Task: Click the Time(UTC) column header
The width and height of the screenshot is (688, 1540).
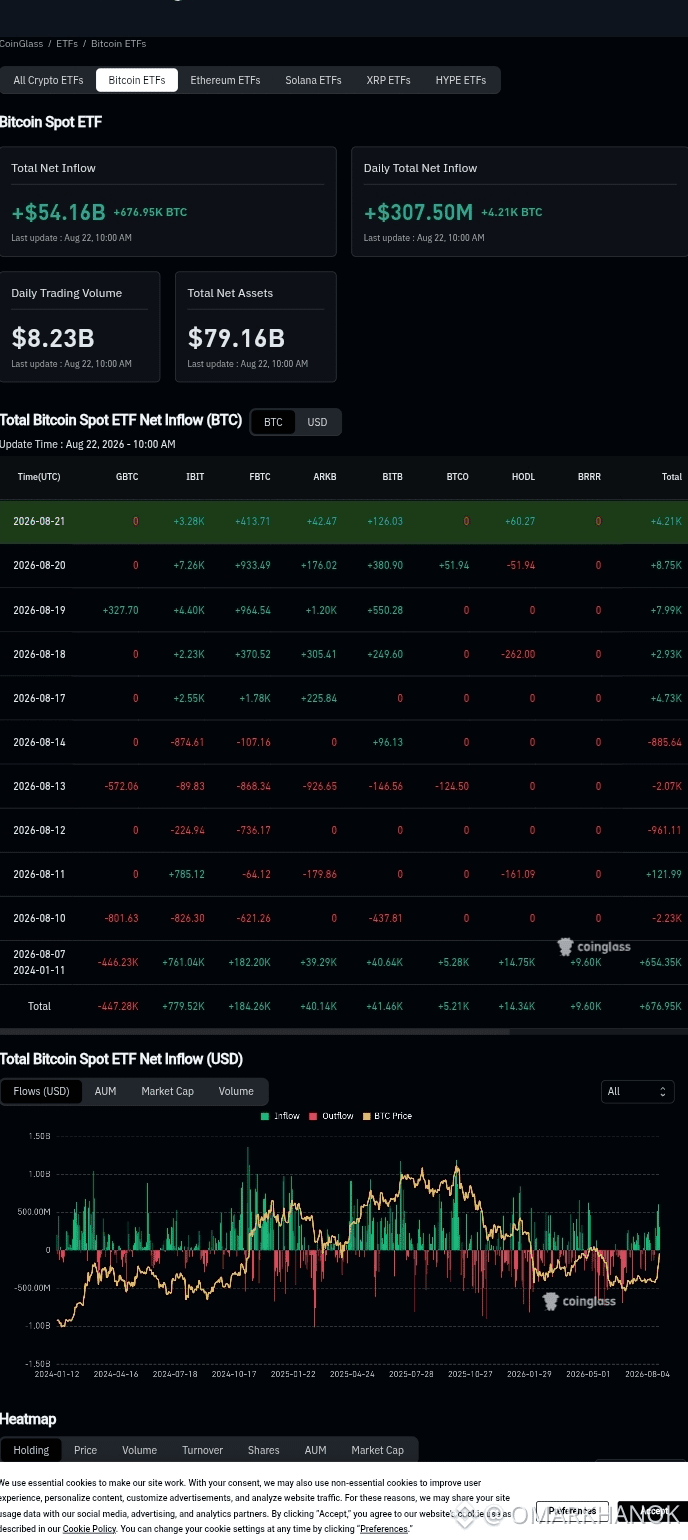Action: pyautogui.click(x=39, y=477)
